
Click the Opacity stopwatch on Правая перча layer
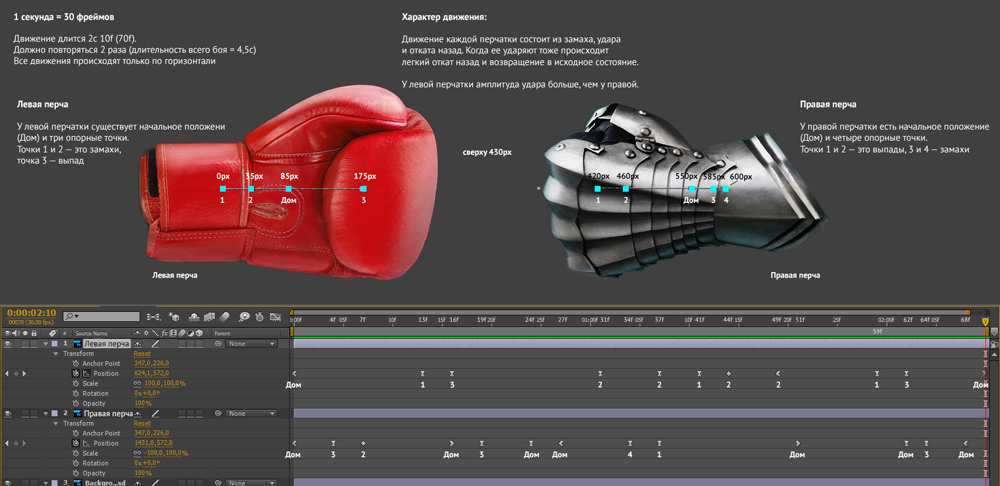(x=76, y=473)
